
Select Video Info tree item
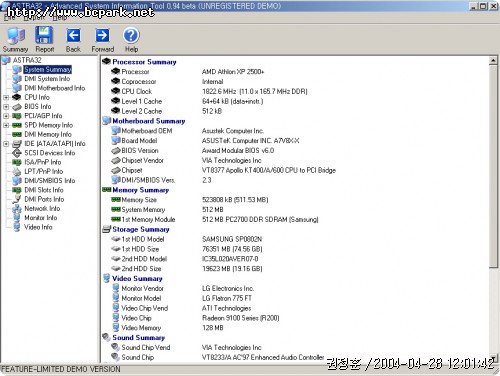pos(38,227)
